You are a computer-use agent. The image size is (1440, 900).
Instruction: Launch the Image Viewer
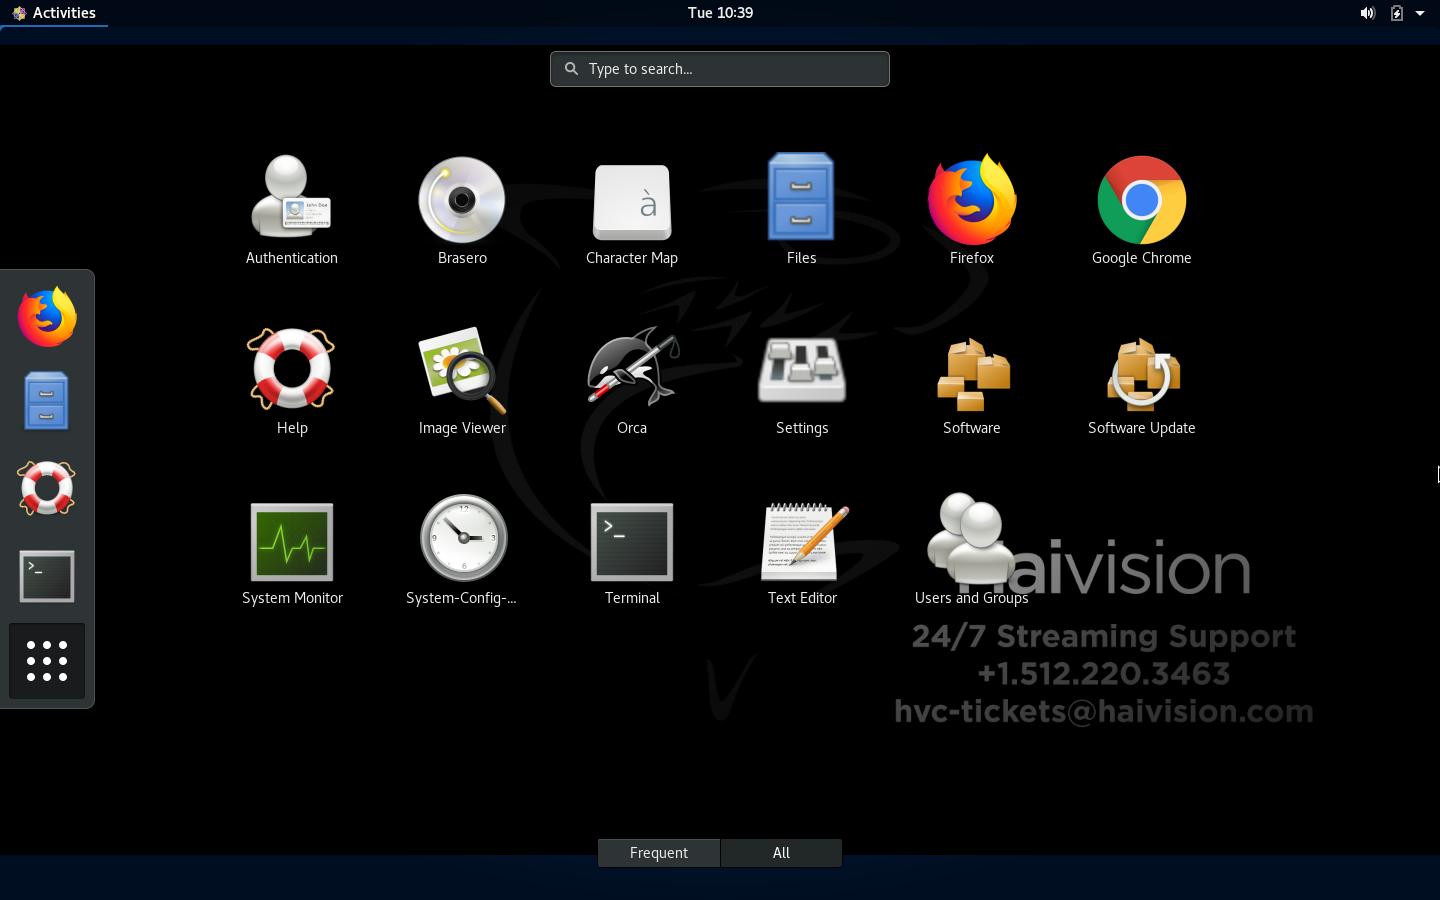(461, 370)
